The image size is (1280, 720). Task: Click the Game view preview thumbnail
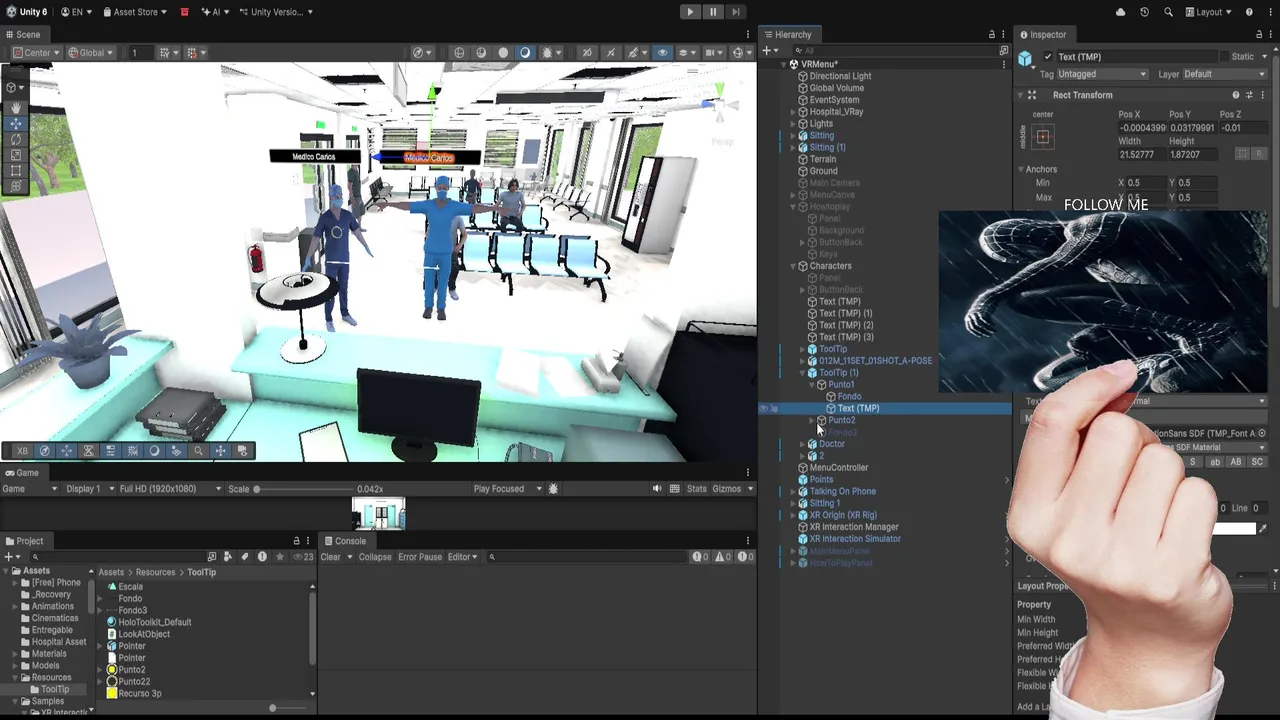(378, 514)
